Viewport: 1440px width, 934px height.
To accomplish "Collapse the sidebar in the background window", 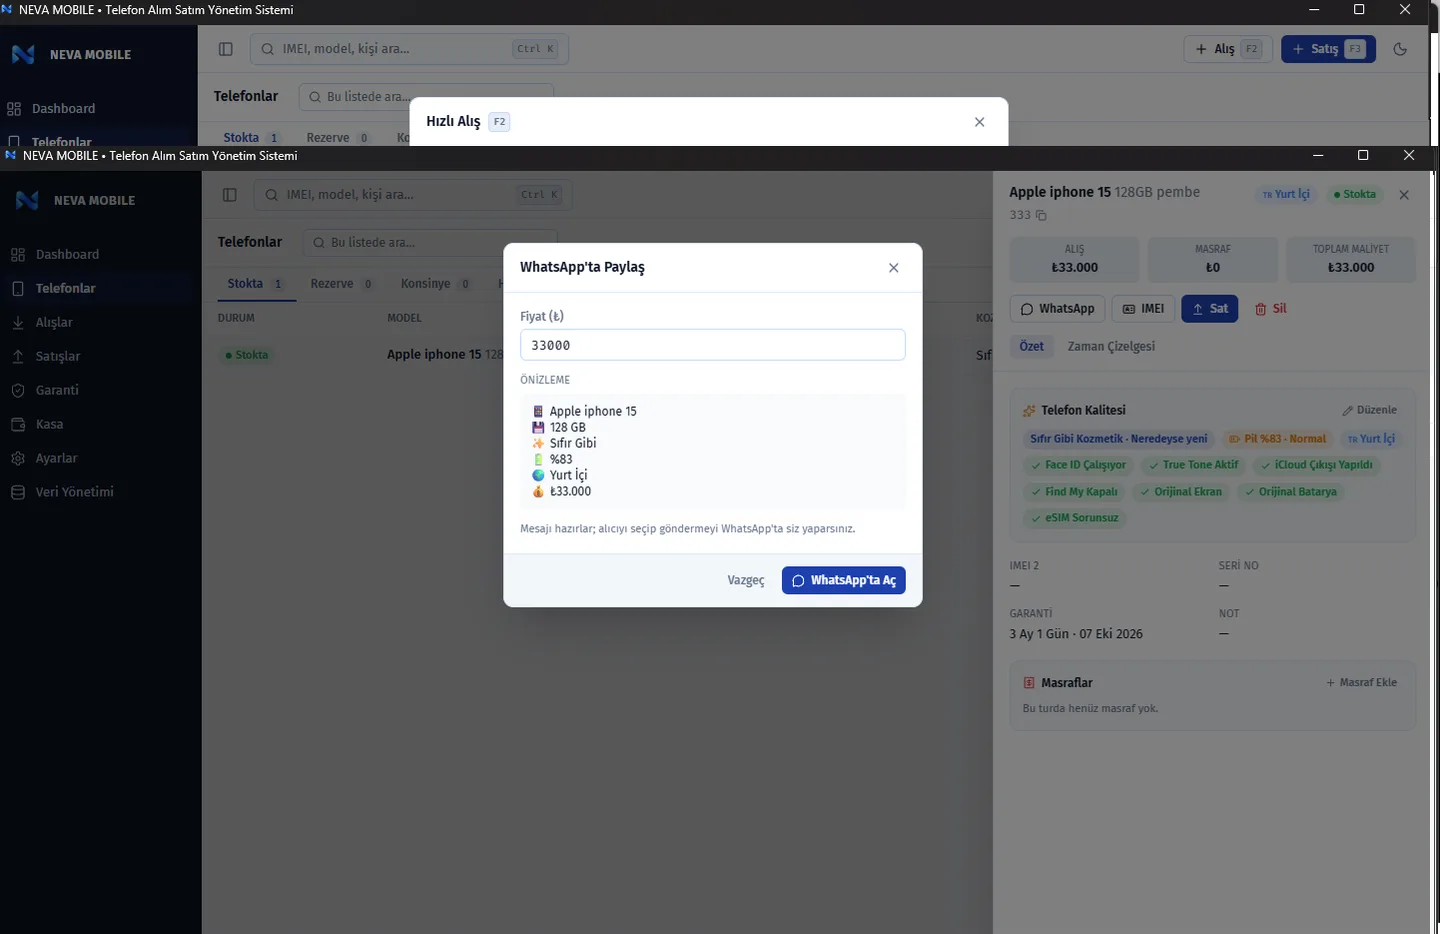I will [226, 49].
